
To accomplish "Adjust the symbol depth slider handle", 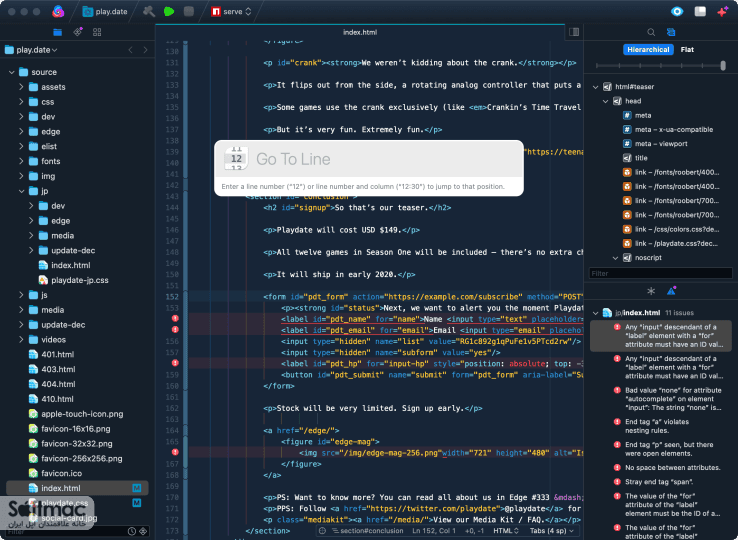I will click(723, 66).
